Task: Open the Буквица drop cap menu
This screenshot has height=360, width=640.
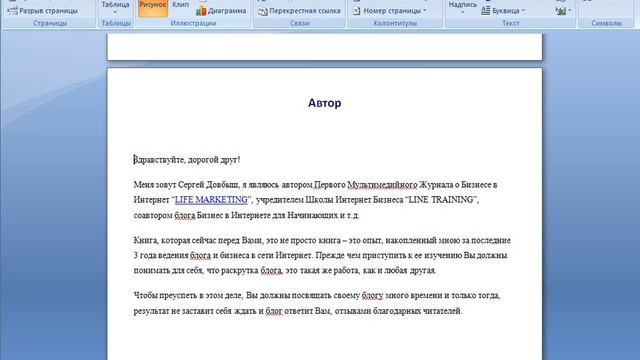Action: tap(503, 11)
